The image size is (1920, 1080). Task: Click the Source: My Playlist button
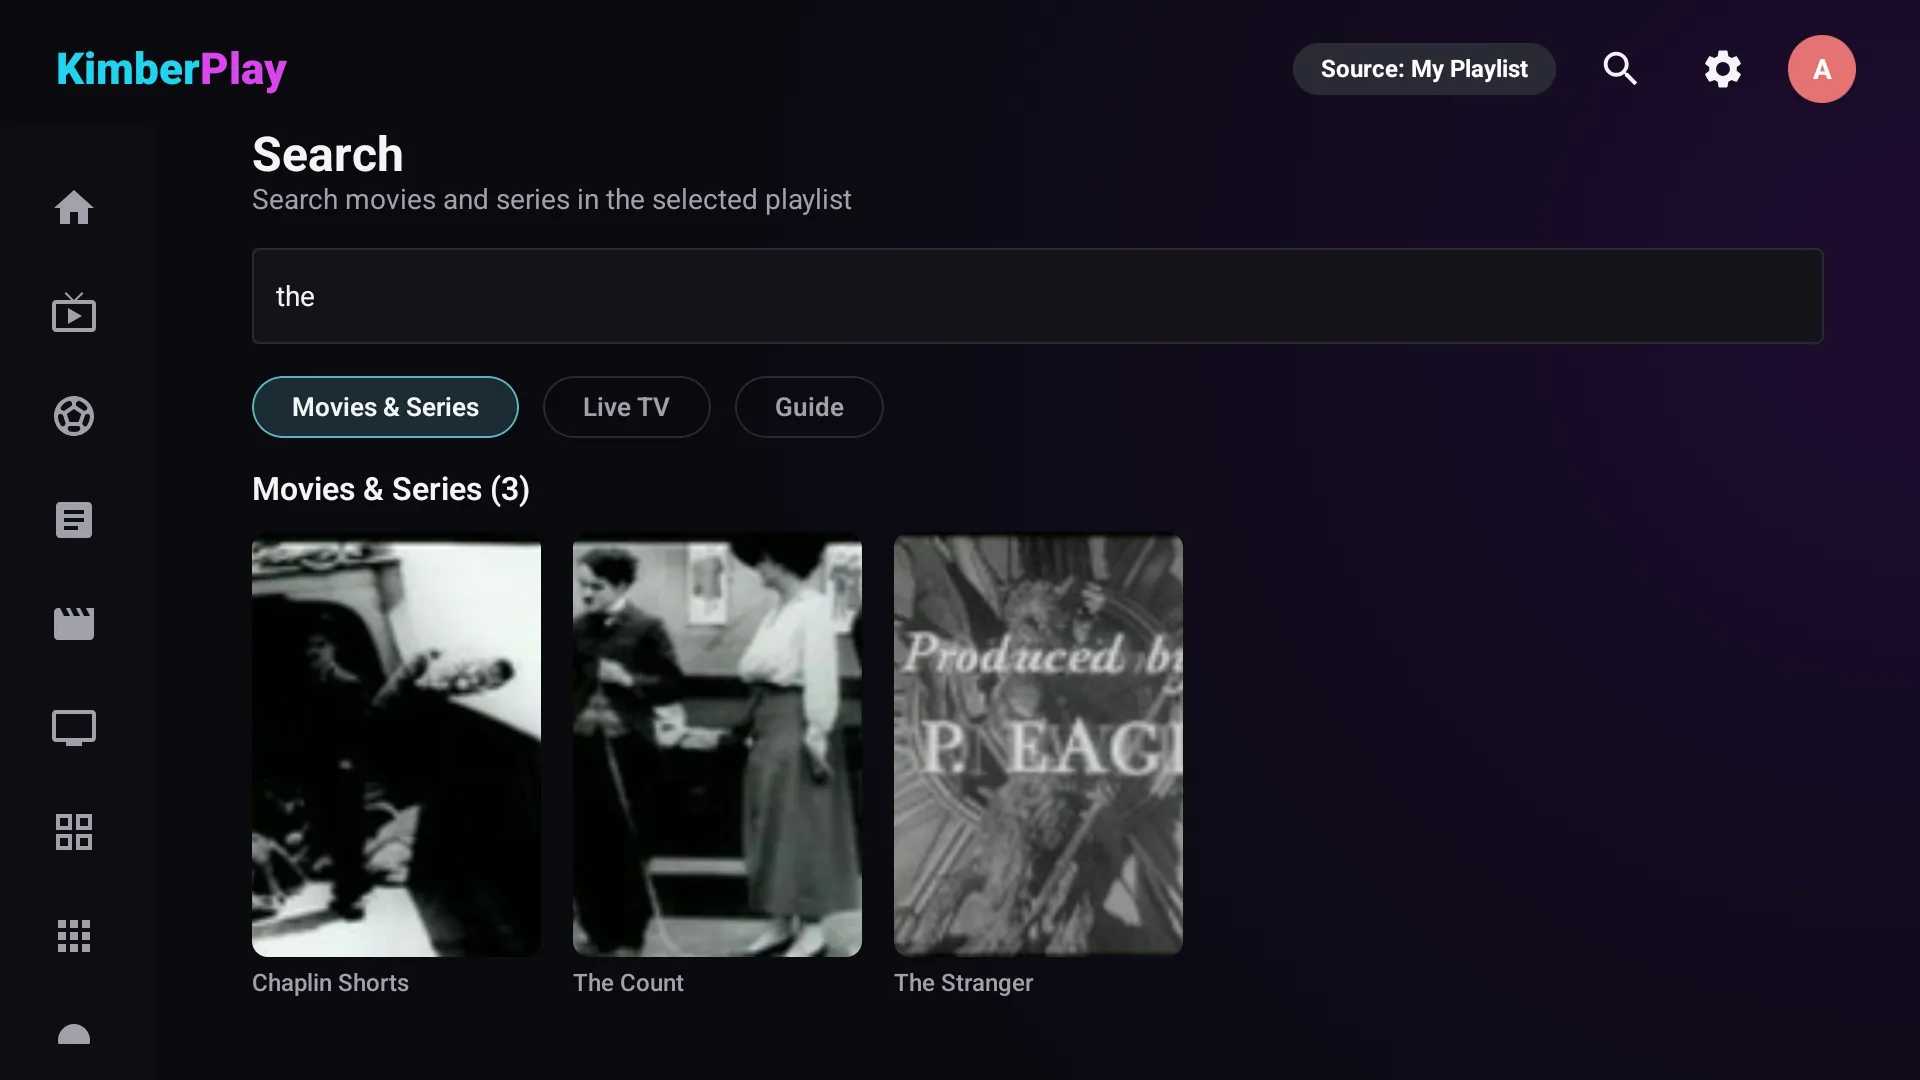coord(1424,69)
